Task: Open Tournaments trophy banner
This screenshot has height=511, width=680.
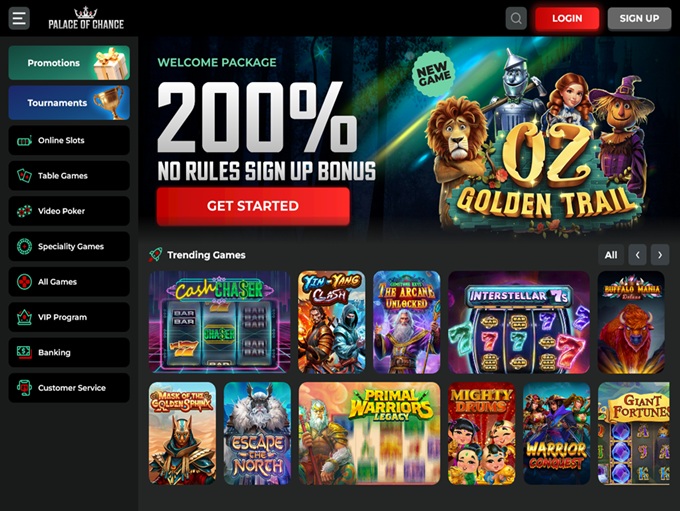Action: point(69,102)
